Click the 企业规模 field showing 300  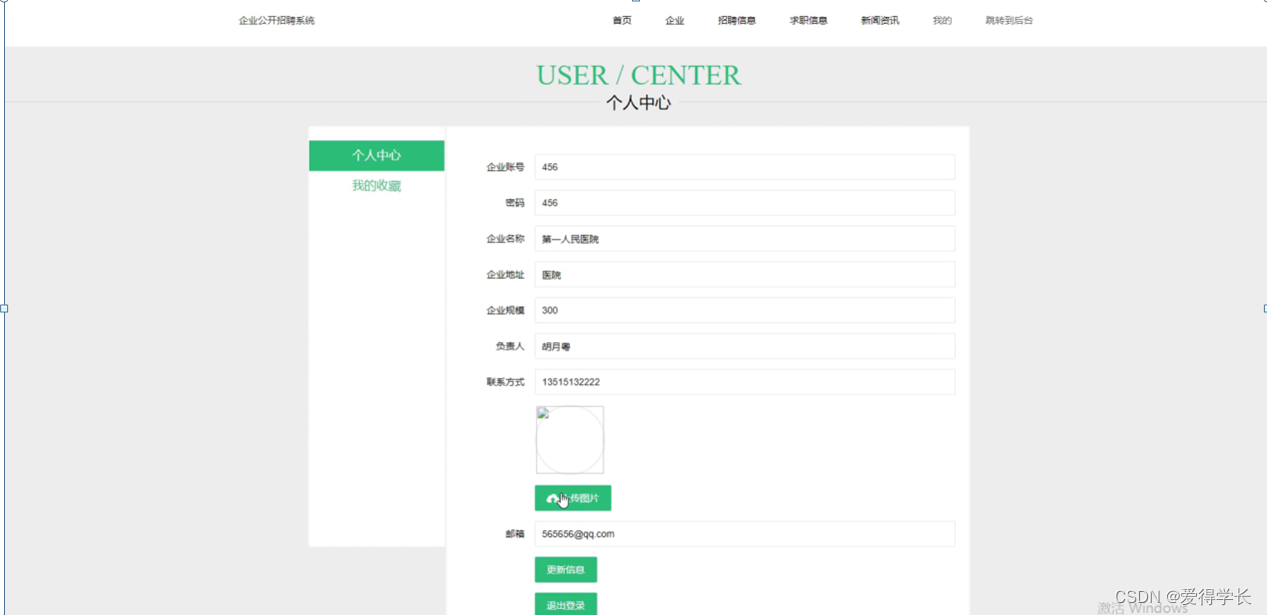745,310
